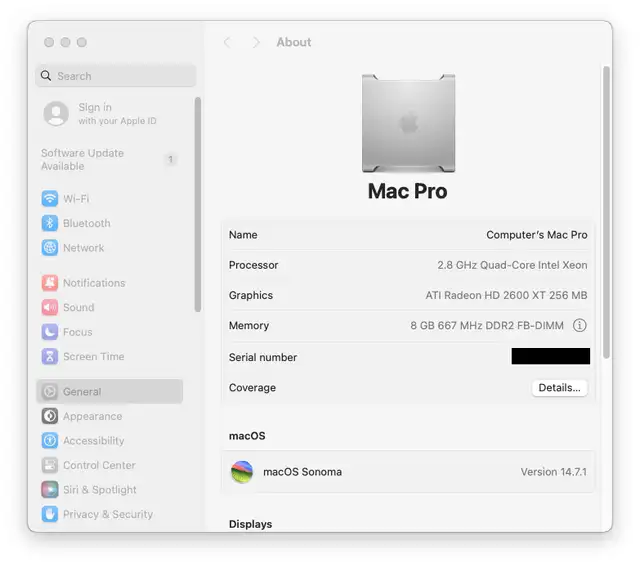
Task: Go forward with the right chevron
Action: pos(256,42)
